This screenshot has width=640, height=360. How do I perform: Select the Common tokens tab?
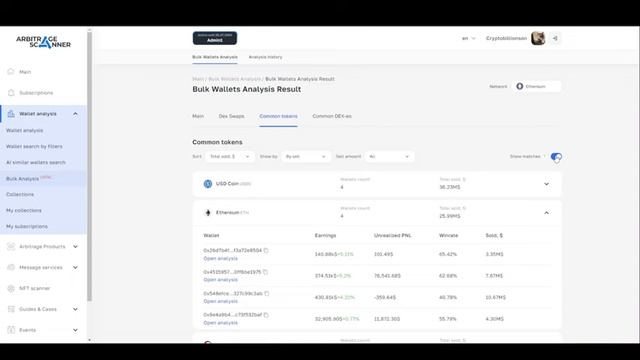click(x=278, y=116)
